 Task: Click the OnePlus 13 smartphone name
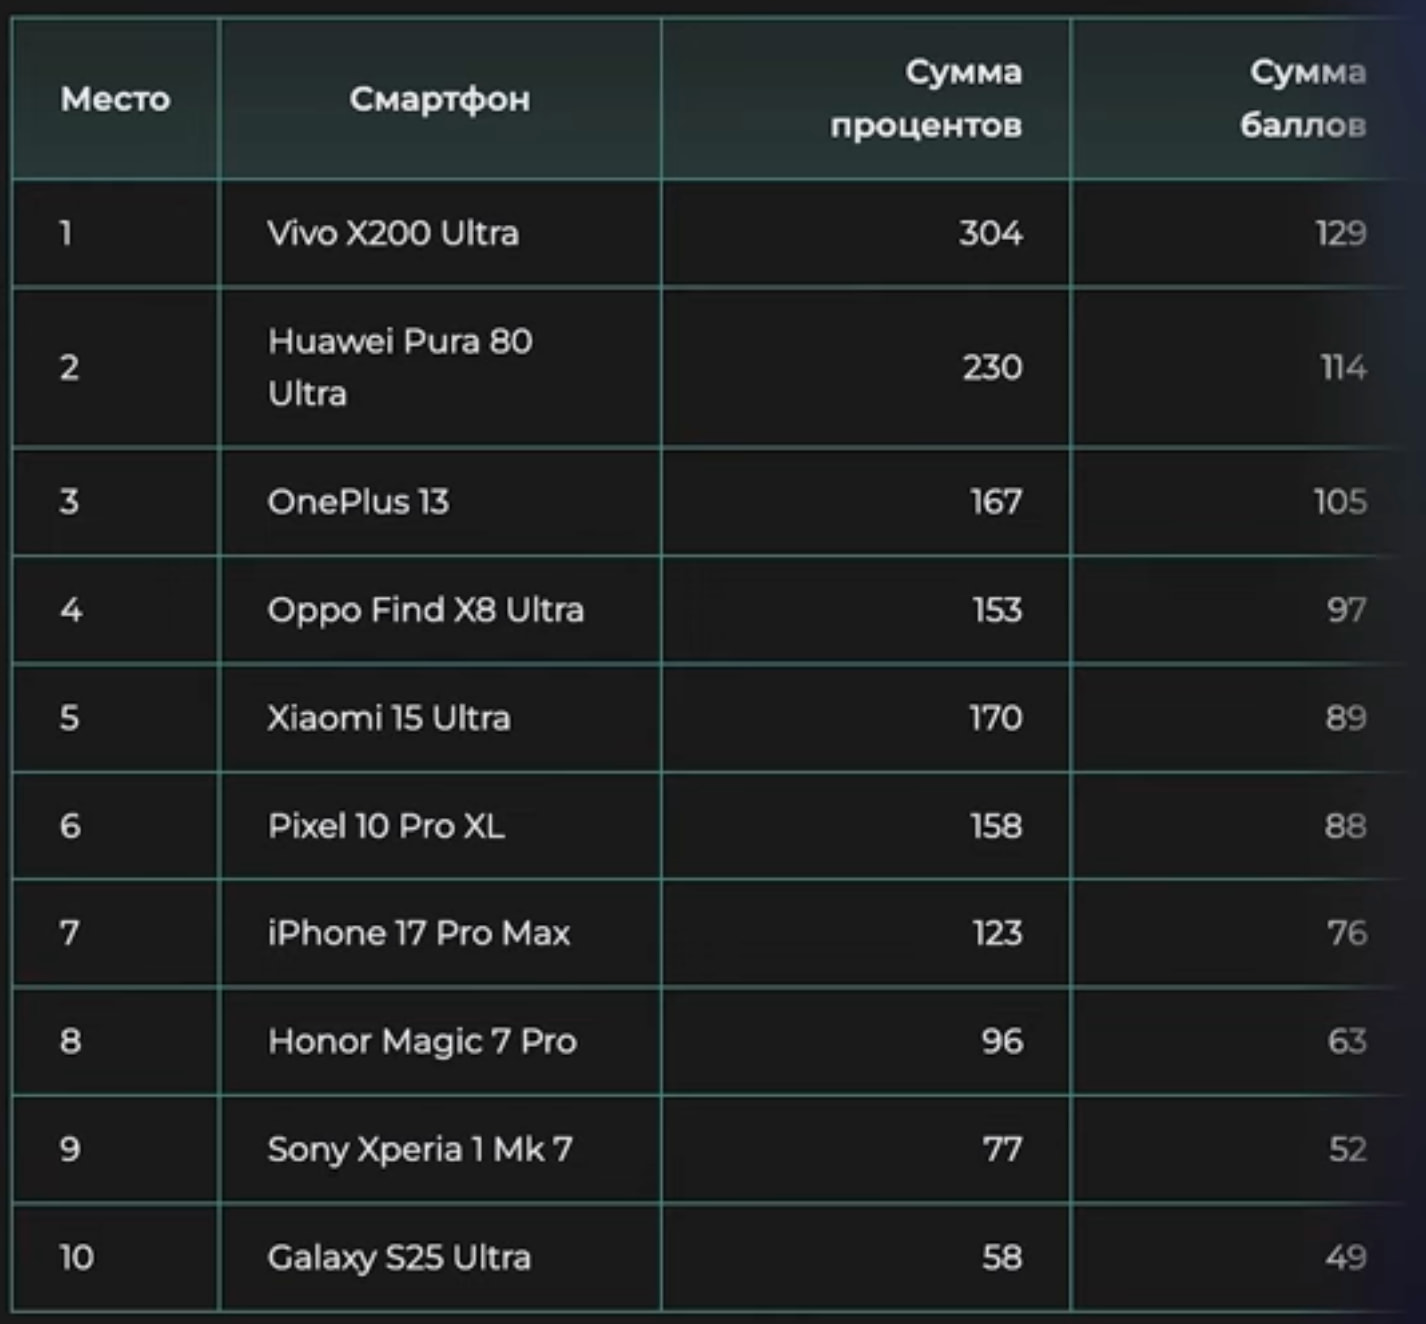358,501
